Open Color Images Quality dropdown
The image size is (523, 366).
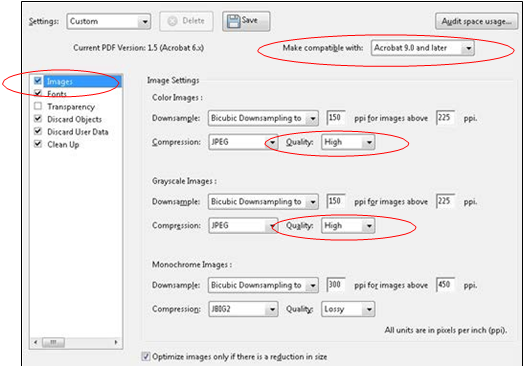coord(348,142)
